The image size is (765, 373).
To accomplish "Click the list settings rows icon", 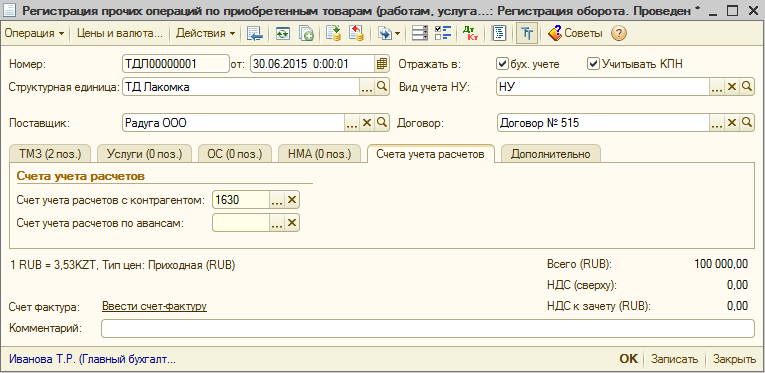I will (x=420, y=34).
